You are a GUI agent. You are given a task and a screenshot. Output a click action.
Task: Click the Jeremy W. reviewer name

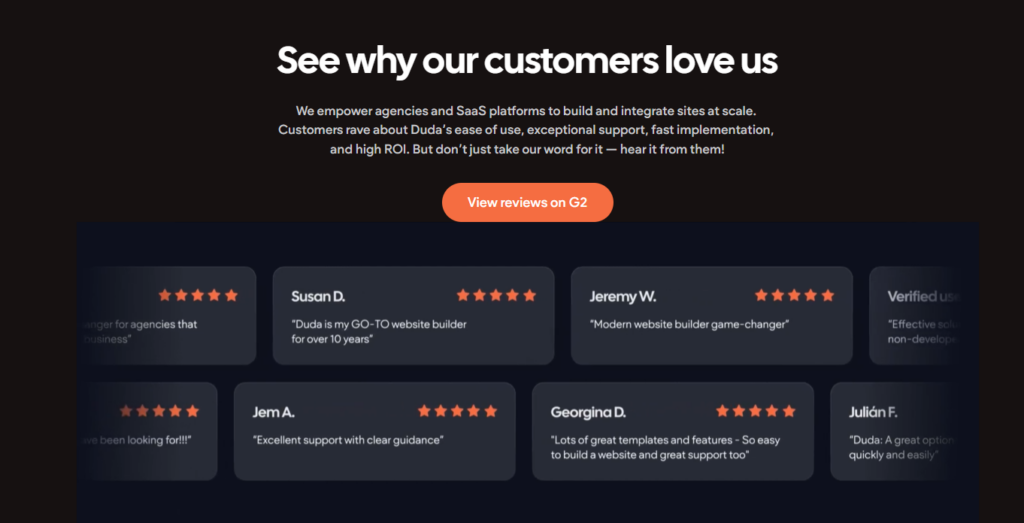[x=623, y=296]
